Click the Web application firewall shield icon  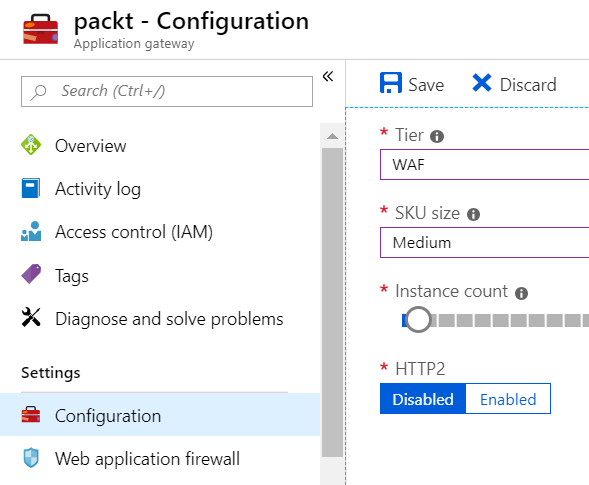pos(31,458)
